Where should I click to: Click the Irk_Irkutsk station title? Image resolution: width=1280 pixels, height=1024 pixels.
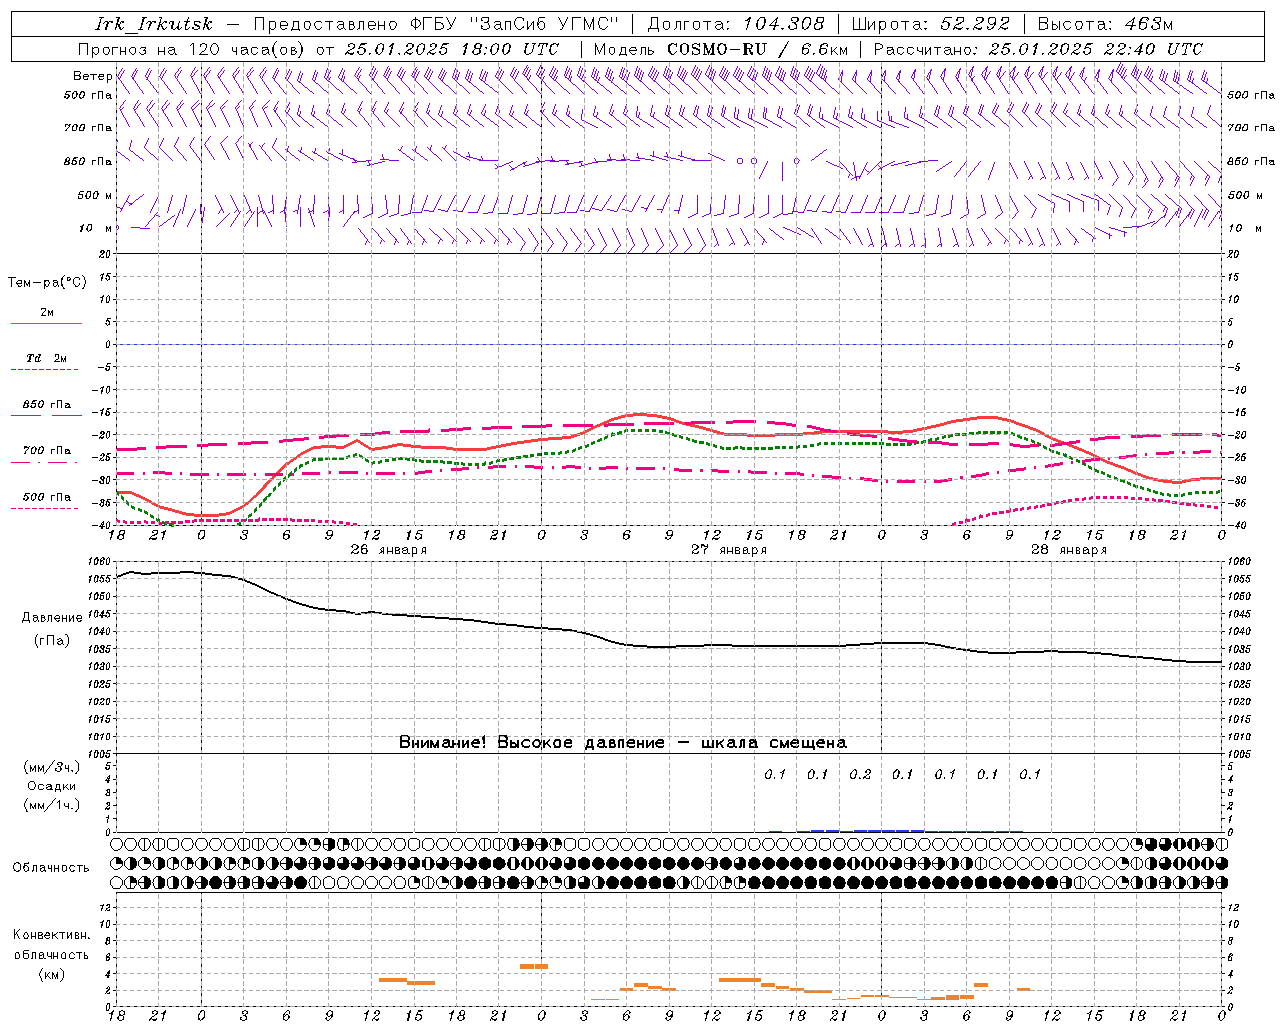click(x=153, y=24)
